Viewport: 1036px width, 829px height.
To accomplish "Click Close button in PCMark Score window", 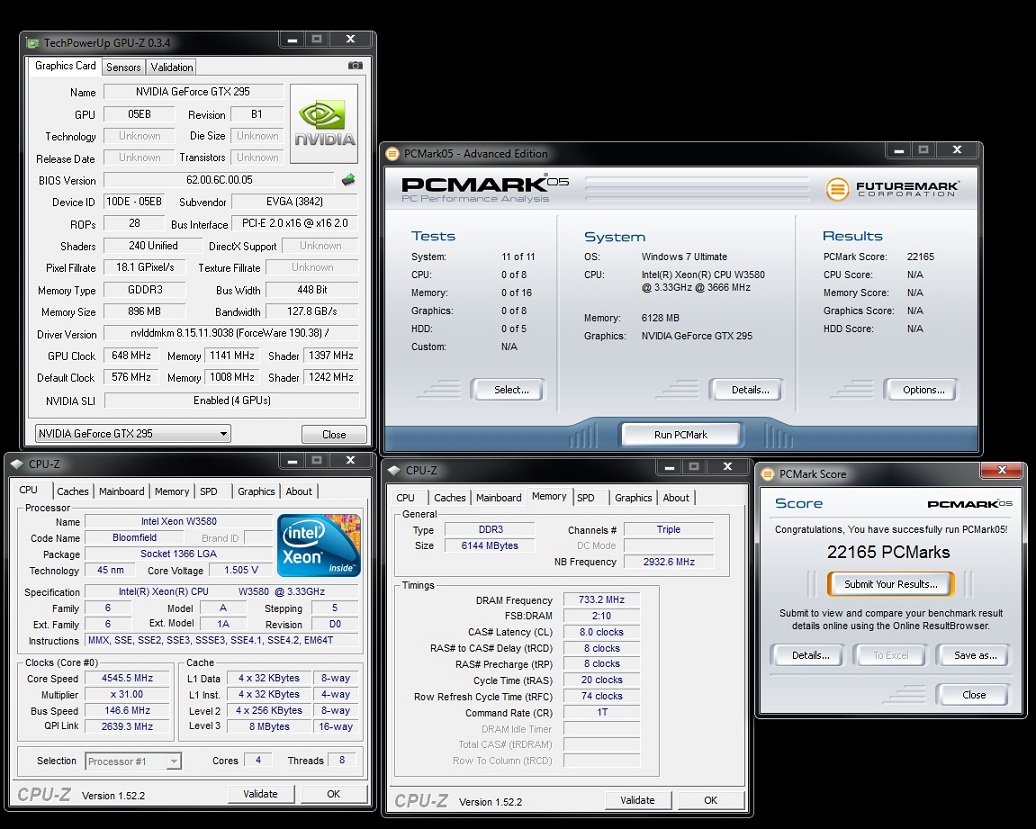I will click(974, 695).
